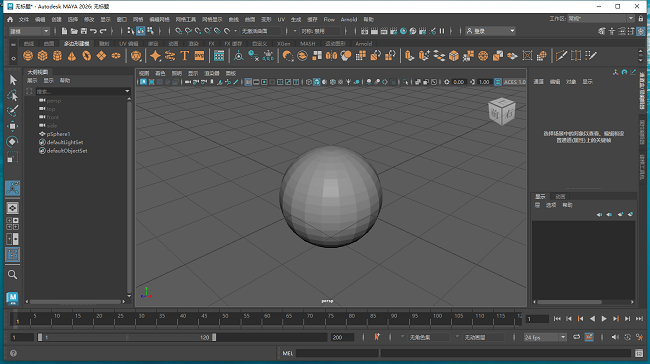Open the outliner search filter dropdown arrow
Image resolution: width=650 pixels, height=364 pixels.
(127, 91)
